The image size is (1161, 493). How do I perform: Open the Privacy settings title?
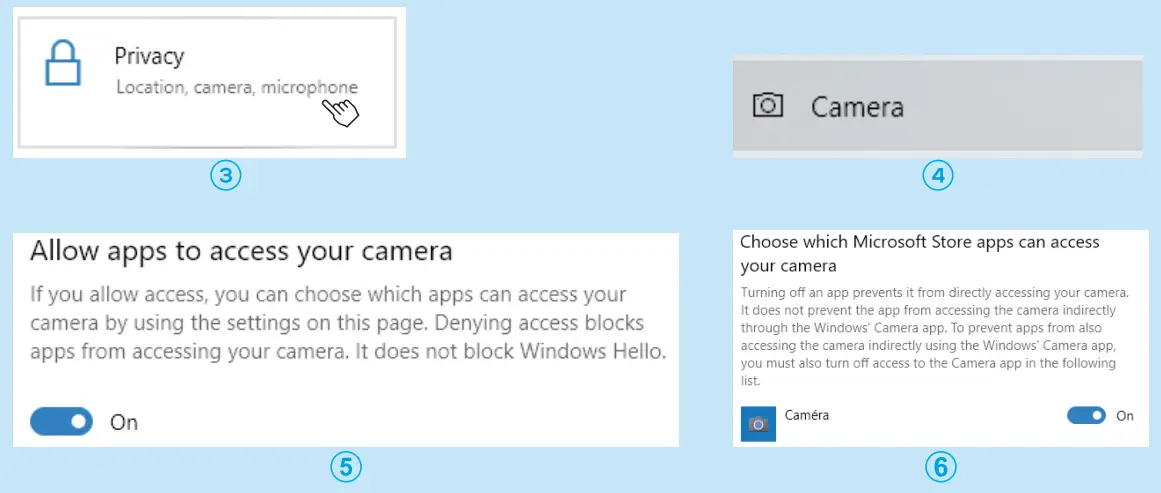pyautogui.click(x=149, y=56)
